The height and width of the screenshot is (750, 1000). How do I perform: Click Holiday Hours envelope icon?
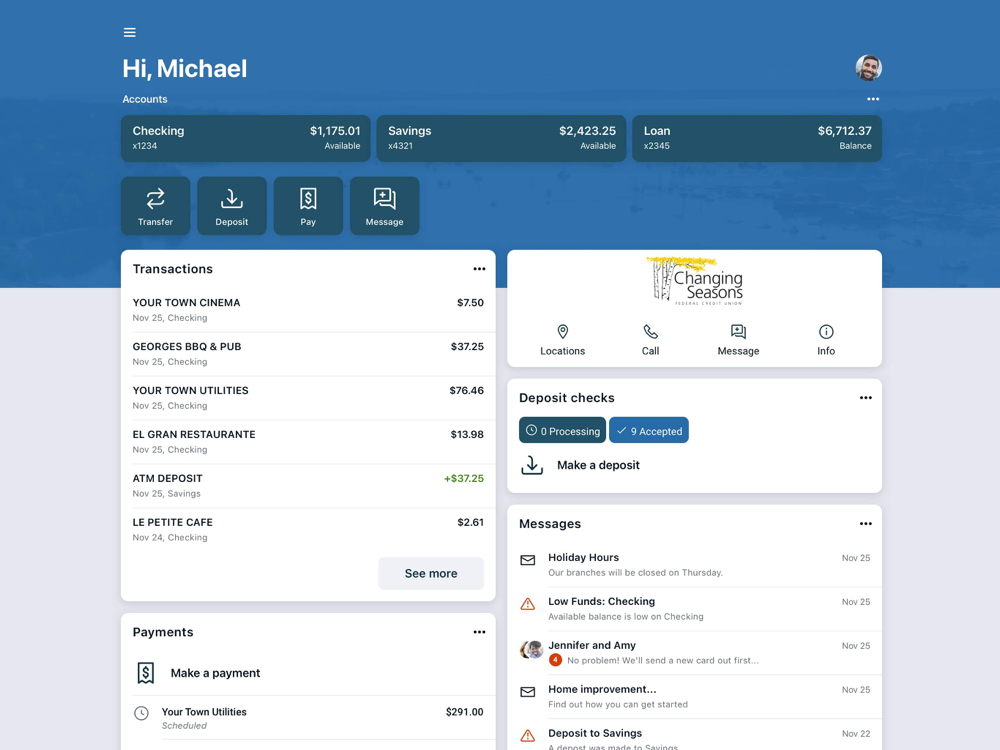[527, 560]
